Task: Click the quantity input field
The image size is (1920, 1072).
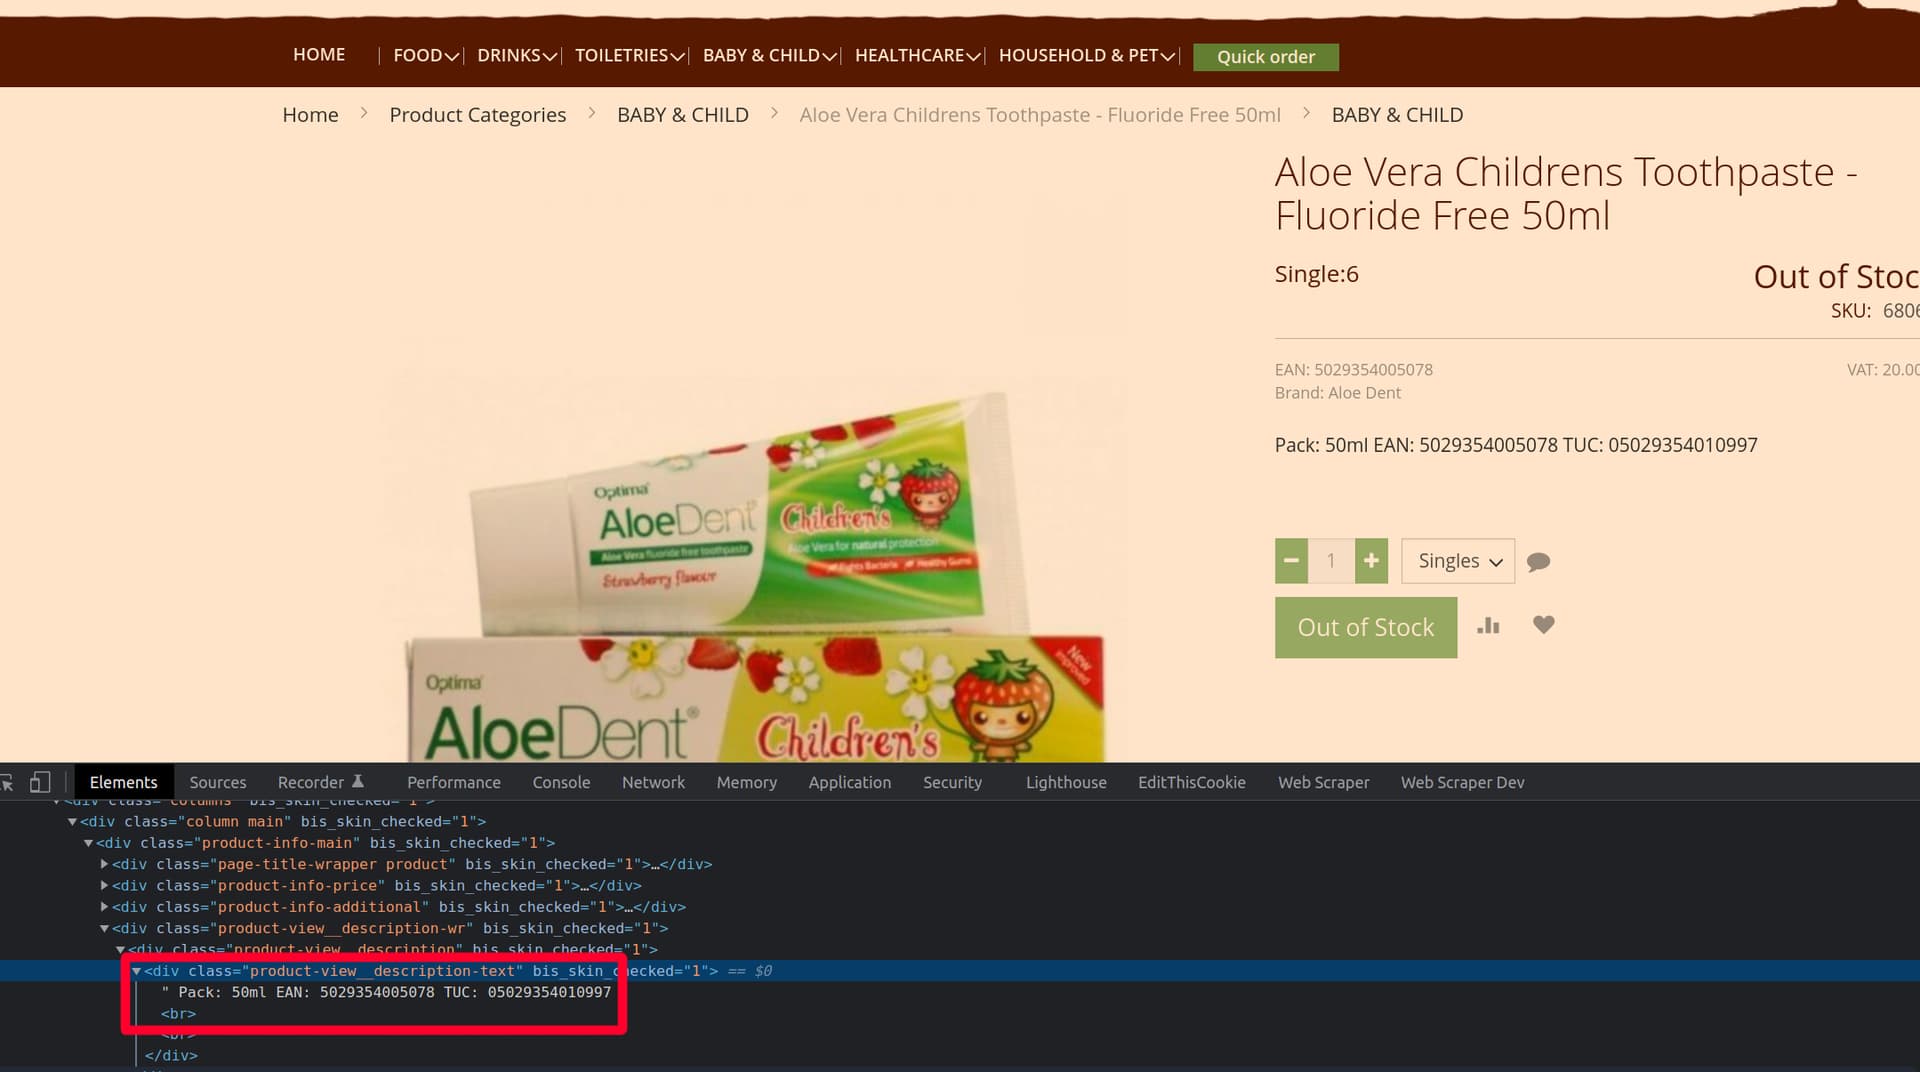Action: 1331,561
